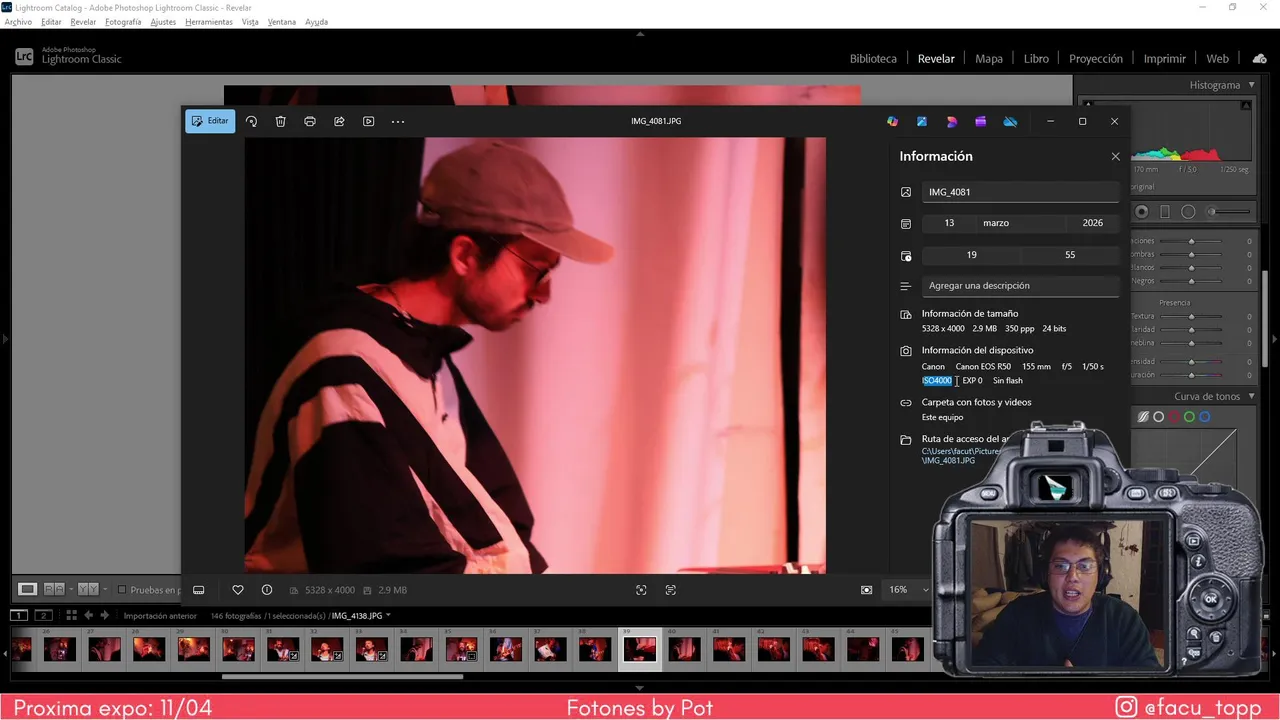This screenshot has height=720, width=1280.
Task: Open the Ajustes menu
Action: (x=163, y=22)
